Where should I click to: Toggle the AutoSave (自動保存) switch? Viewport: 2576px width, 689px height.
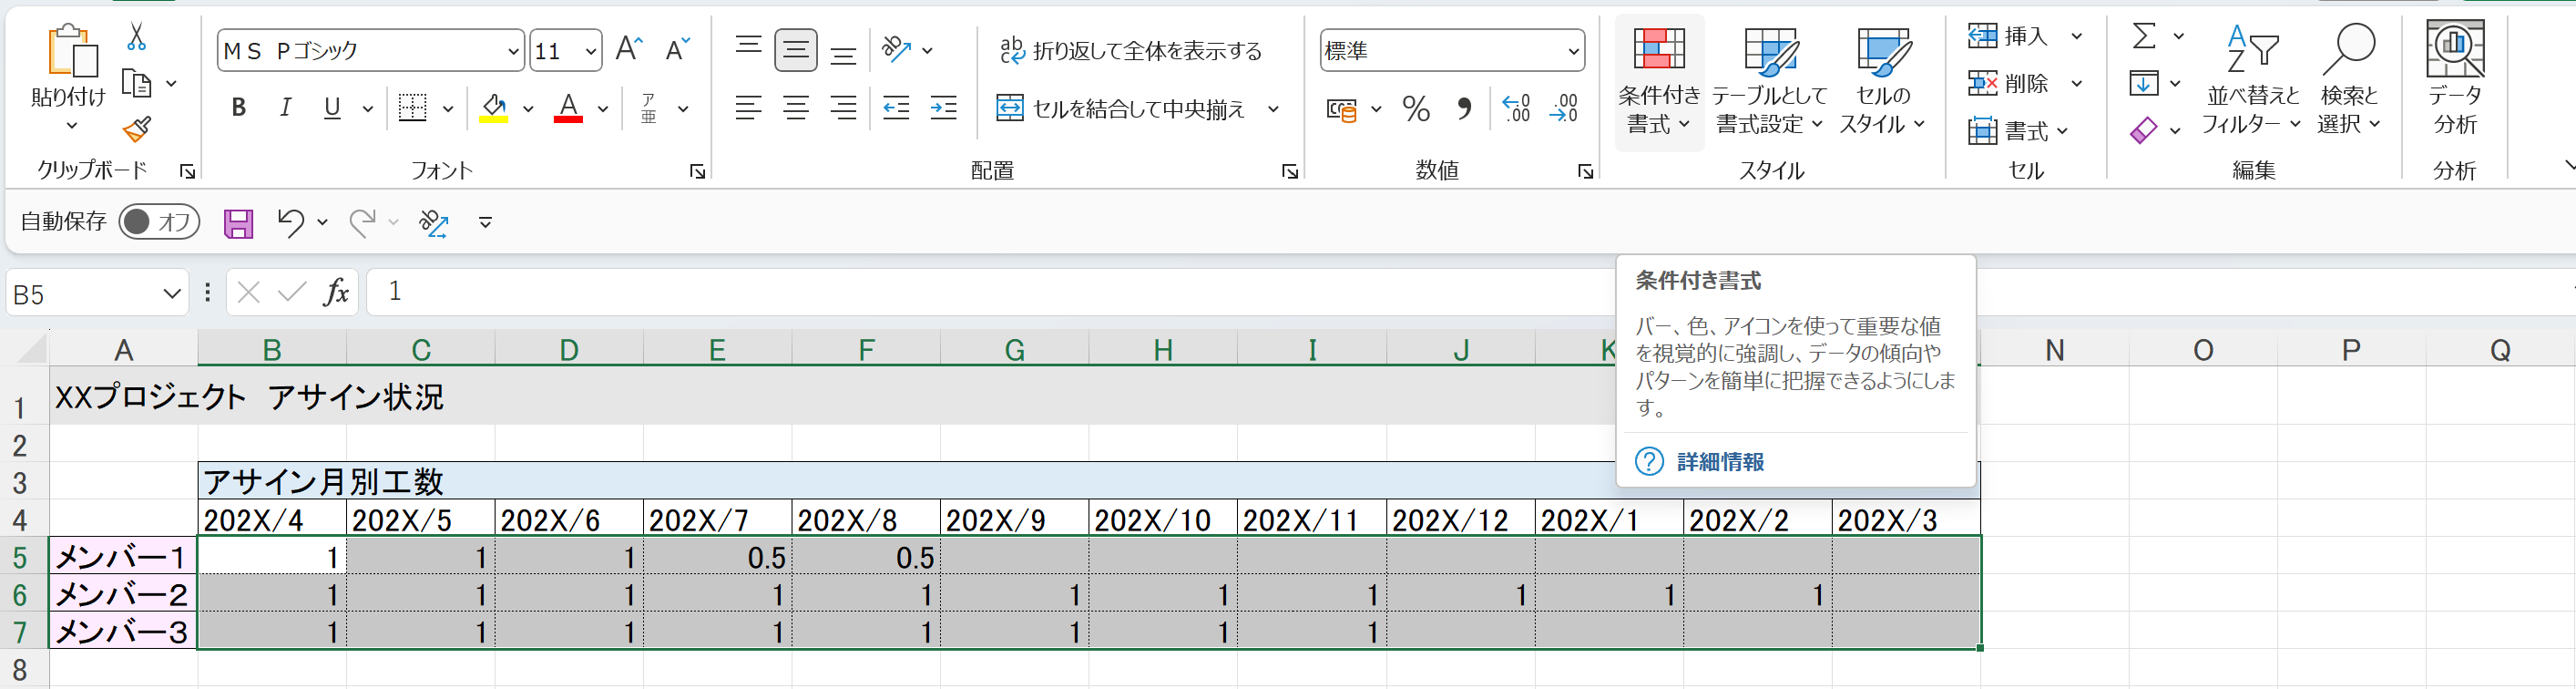click(159, 222)
